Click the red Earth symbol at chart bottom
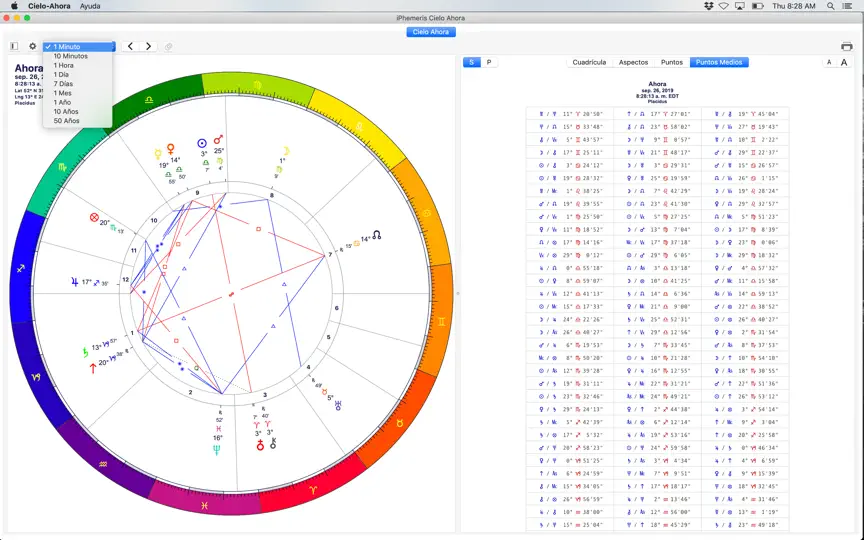The height and width of the screenshot is (540, 864). 260,445
